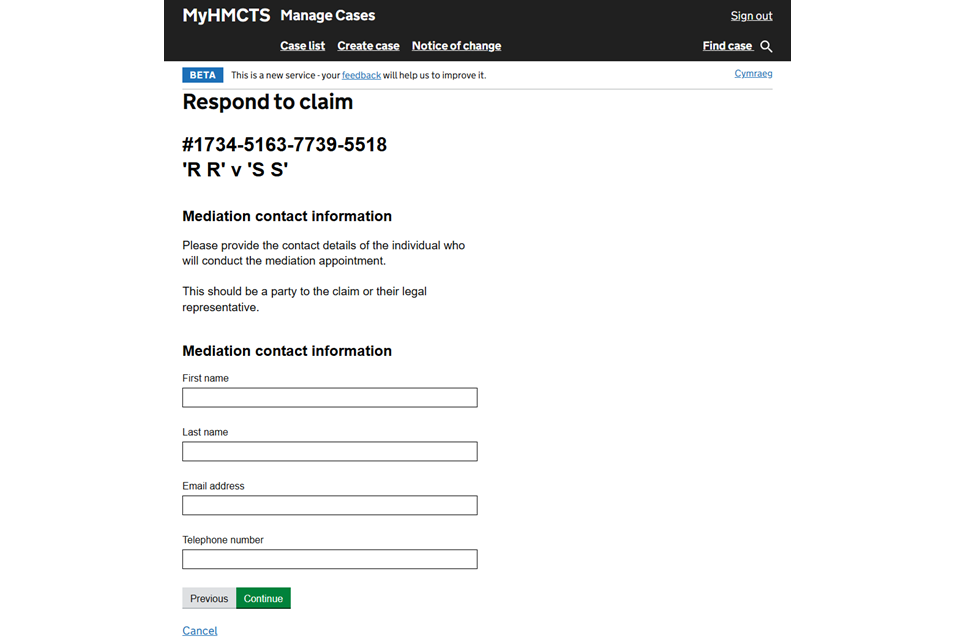Image resolution: width=960 pixels, height=640 pixels.
Task: Switch language to Cymraeg
Action: point(753,74)
